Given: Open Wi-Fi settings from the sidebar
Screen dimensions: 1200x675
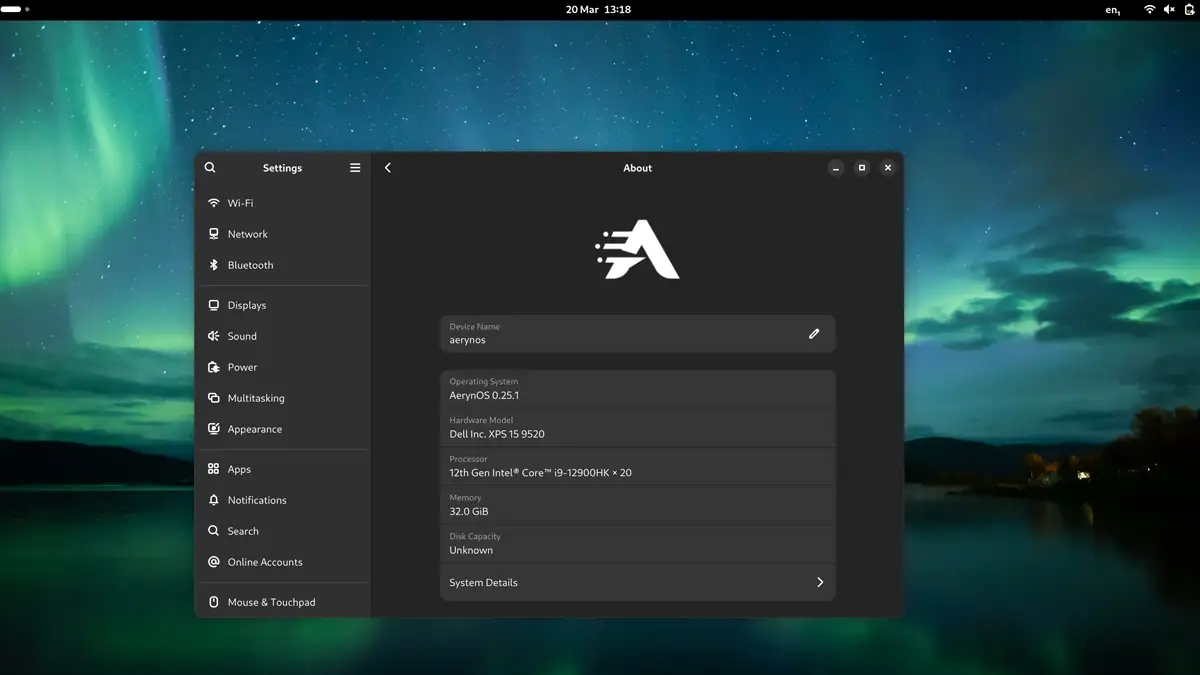Looking at the screenshot, I should point(240,203).
